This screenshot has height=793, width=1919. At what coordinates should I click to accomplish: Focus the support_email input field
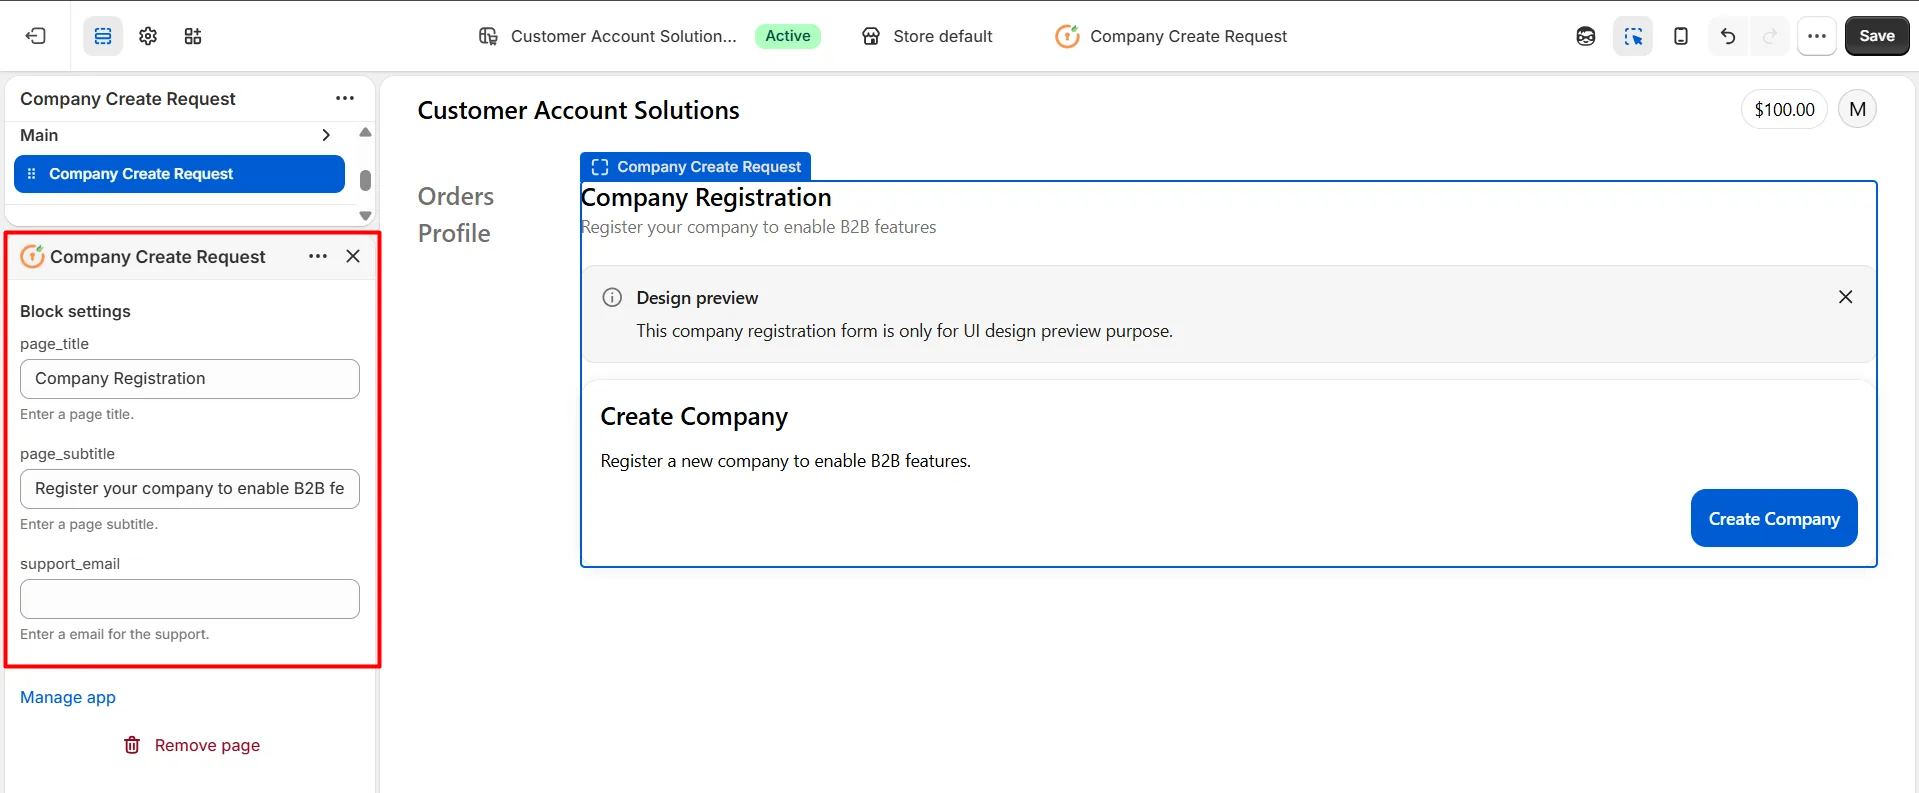[x=190, y=599]
